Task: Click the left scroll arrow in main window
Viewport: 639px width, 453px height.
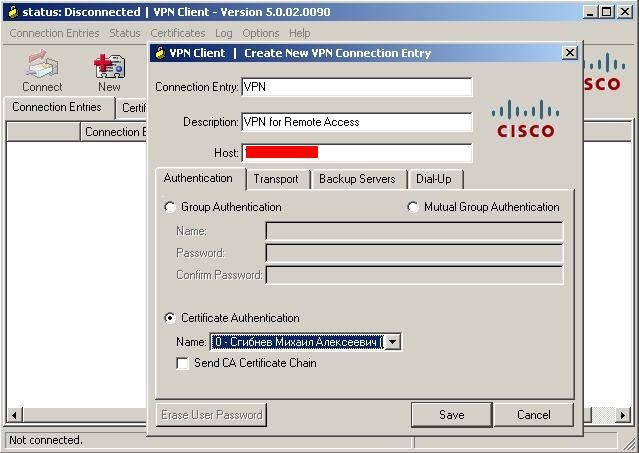Action: click(14, 415)
